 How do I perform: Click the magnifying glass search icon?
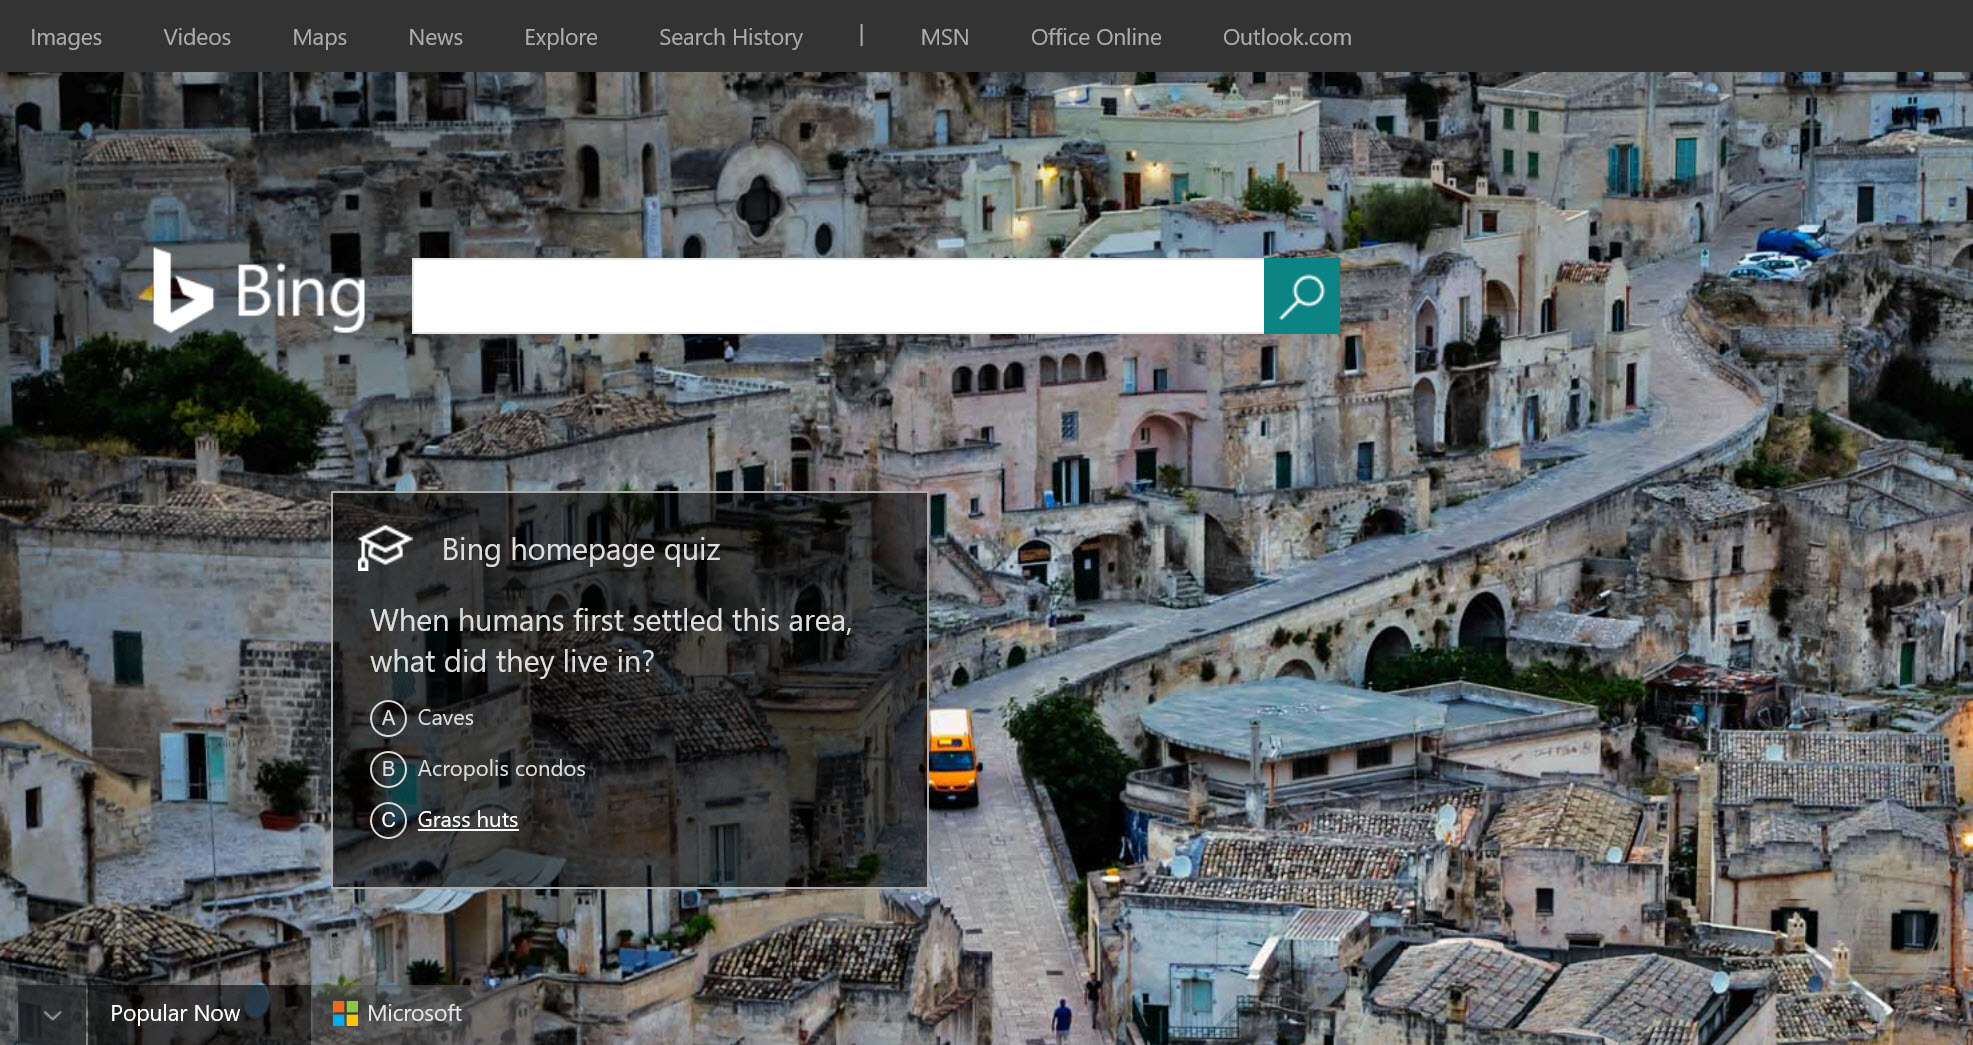[1300, 295]
